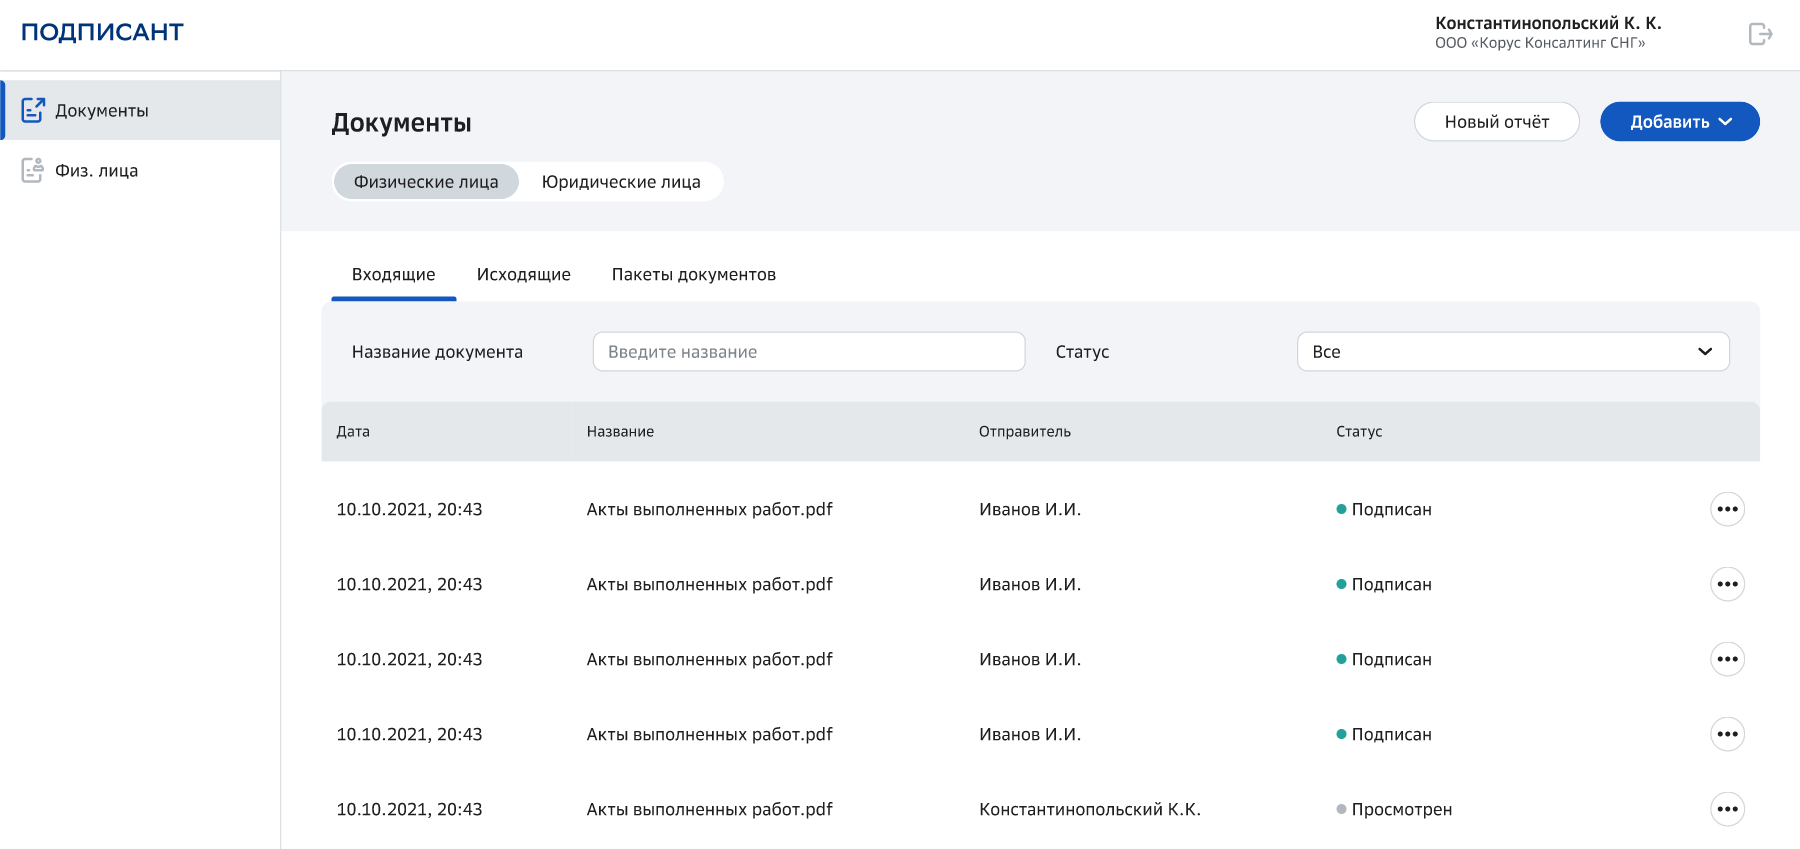Open the more options menu for the Константинопольский К.К. row
This screenshot has height=849, width=1800.
1727,809
